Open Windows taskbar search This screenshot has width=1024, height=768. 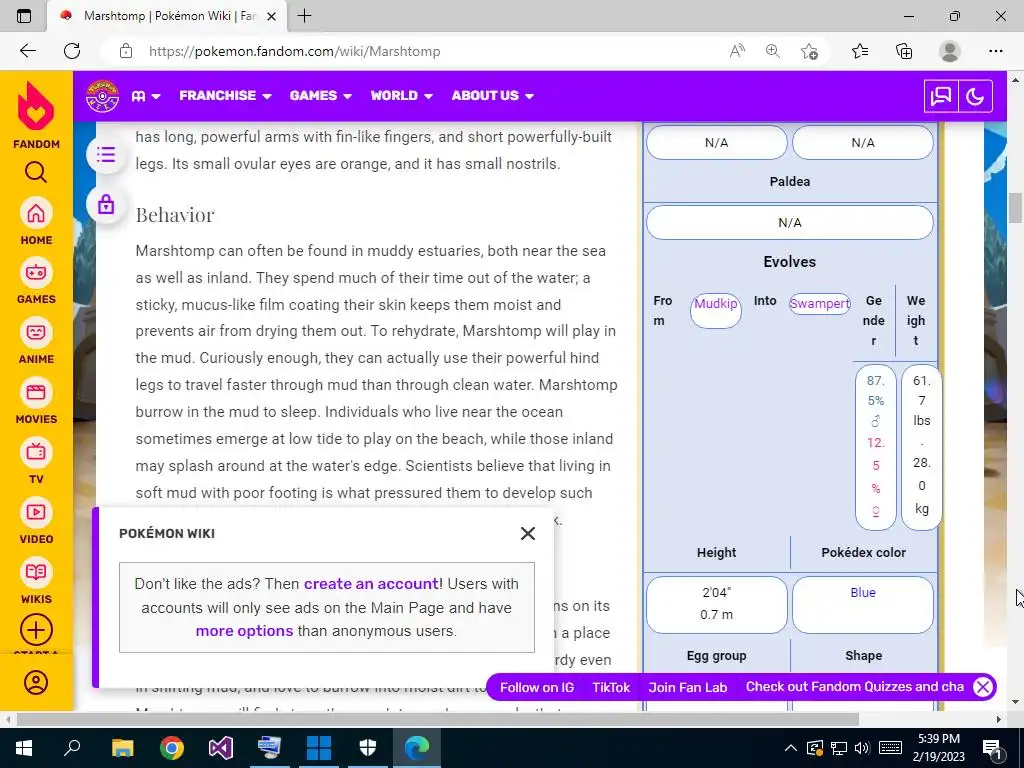click(72, 747)
